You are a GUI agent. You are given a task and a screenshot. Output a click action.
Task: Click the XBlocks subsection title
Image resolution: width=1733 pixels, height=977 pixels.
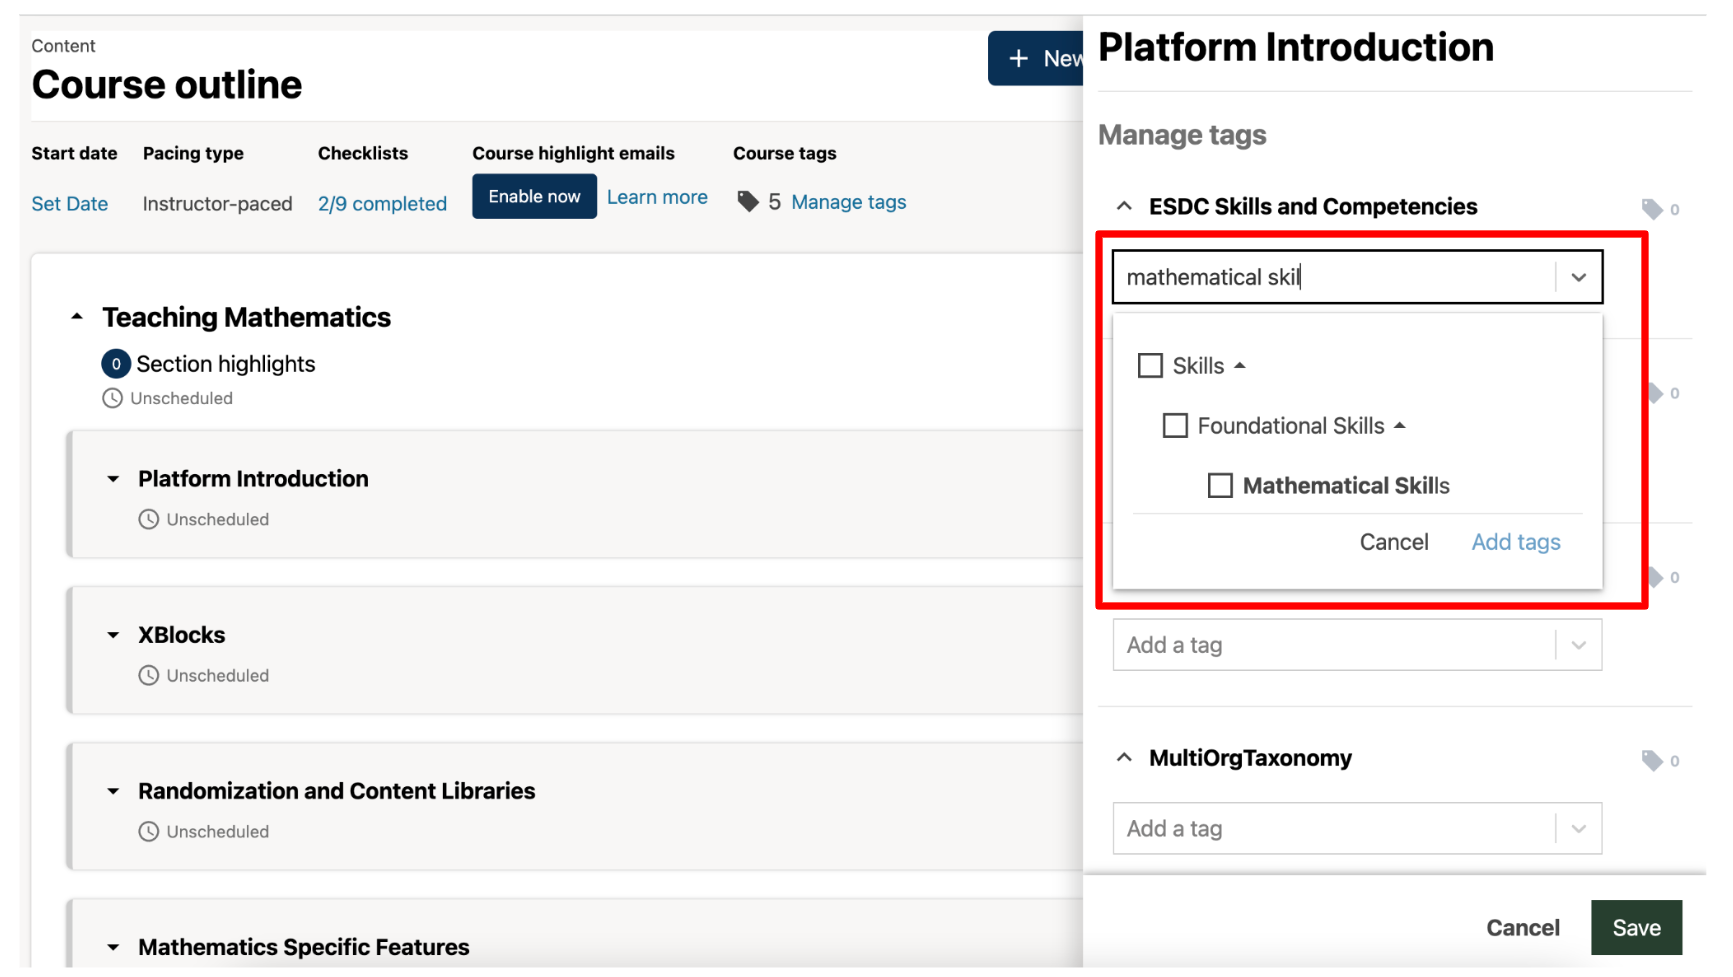point(181,635)
